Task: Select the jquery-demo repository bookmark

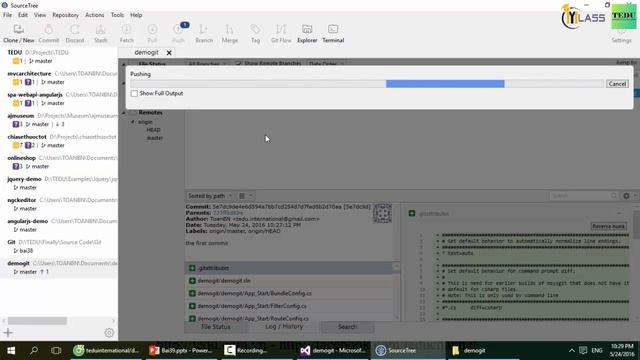Action: click(x=59, y=183)
